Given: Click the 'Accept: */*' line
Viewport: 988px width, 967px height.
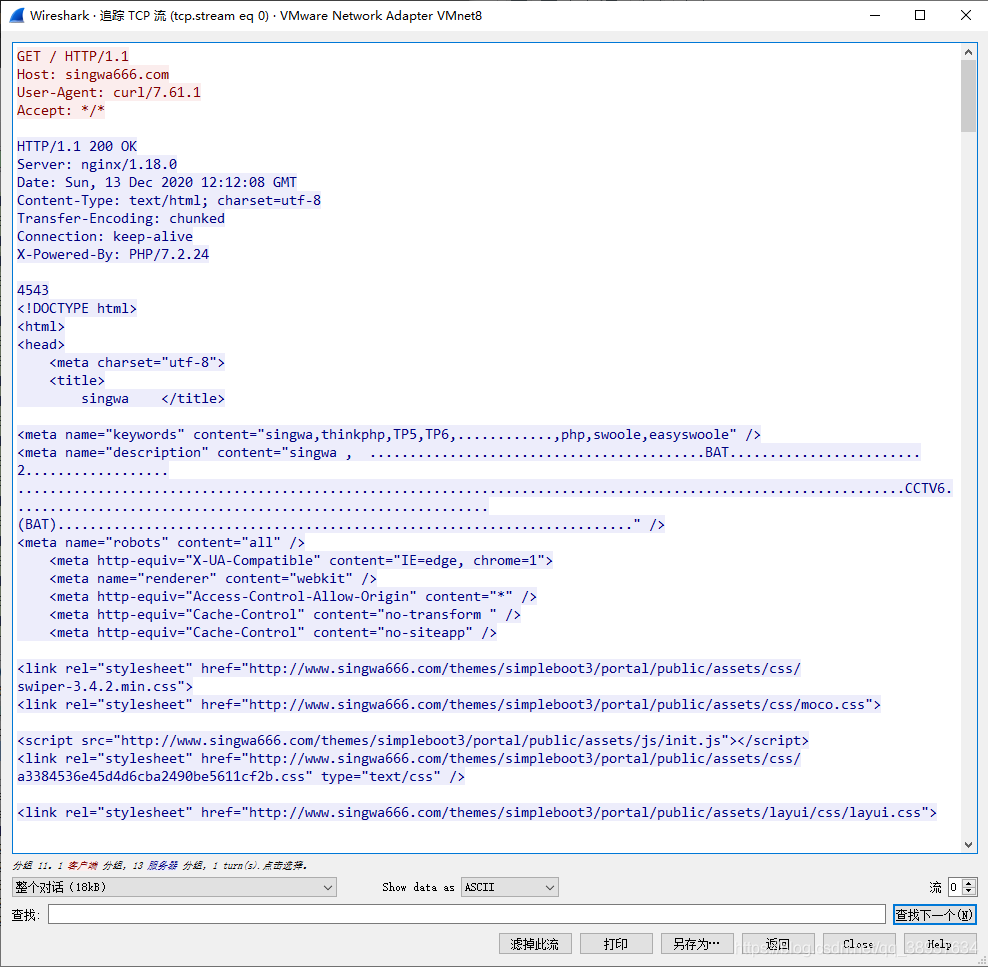Looking at the screenshot, I should (61, 111).
